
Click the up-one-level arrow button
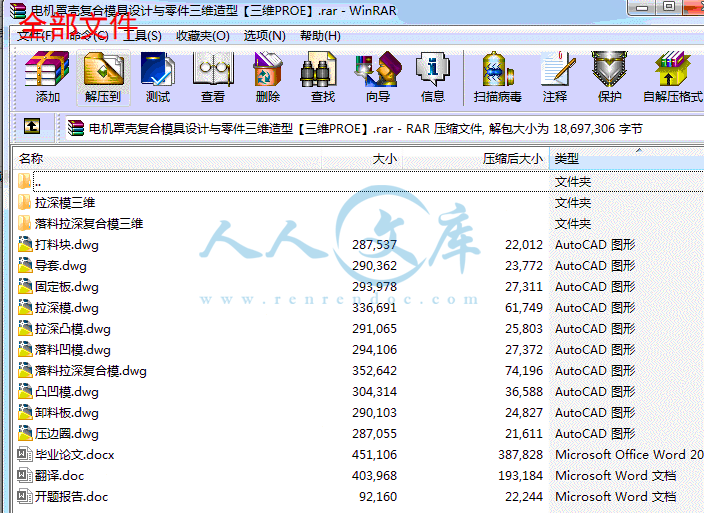[x=32, y=127]
